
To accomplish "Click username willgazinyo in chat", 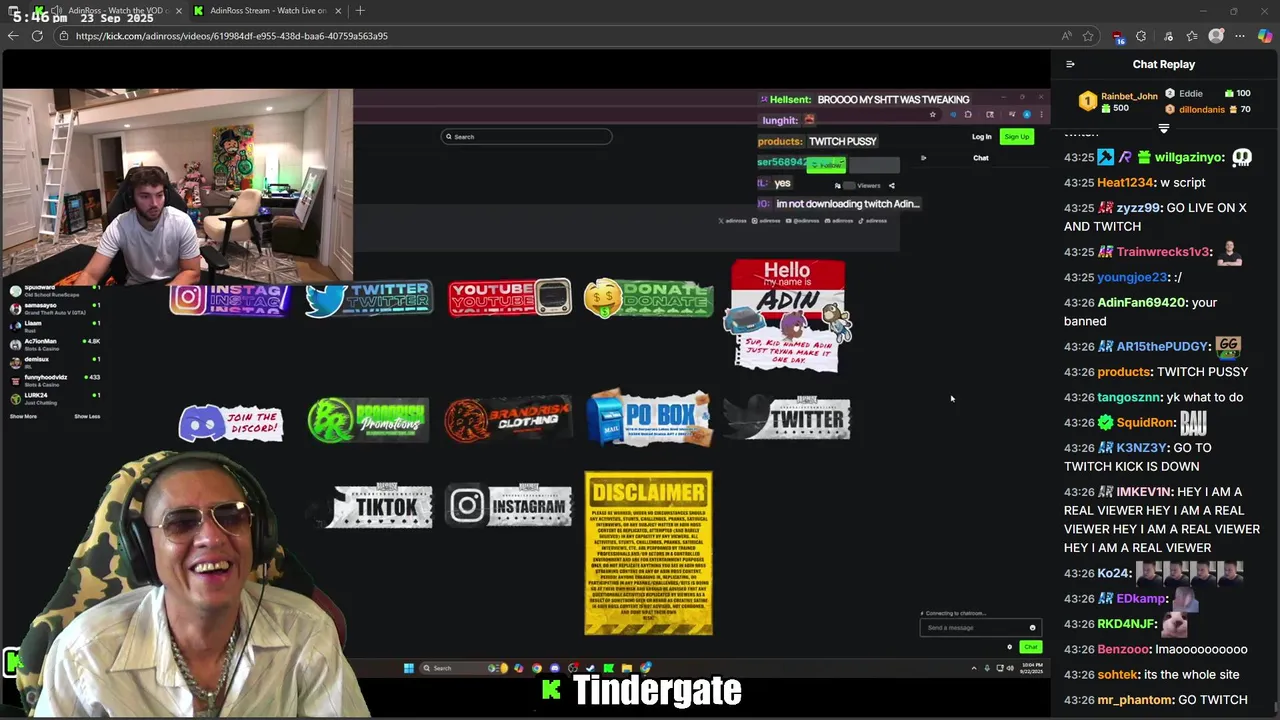I will tap(1189, 157).
